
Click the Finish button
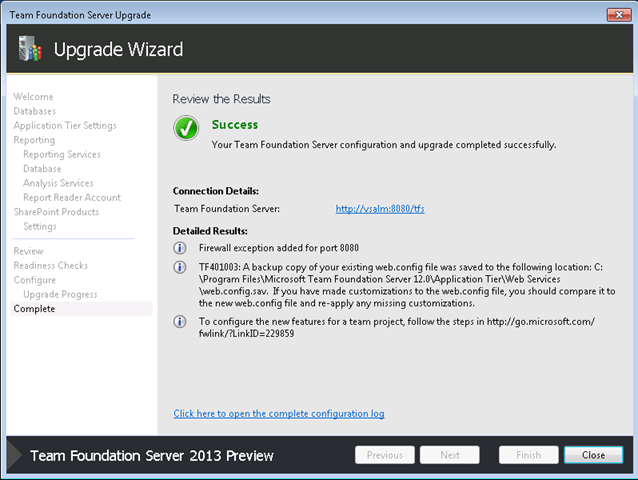(x=529, y=455)
